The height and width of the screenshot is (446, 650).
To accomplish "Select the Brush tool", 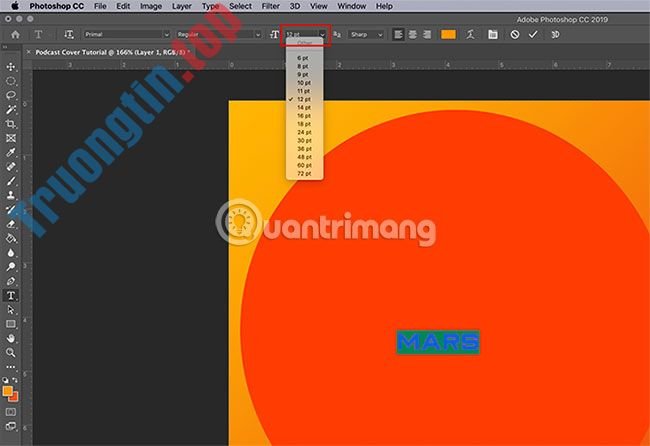I will (x=11, y=181).
